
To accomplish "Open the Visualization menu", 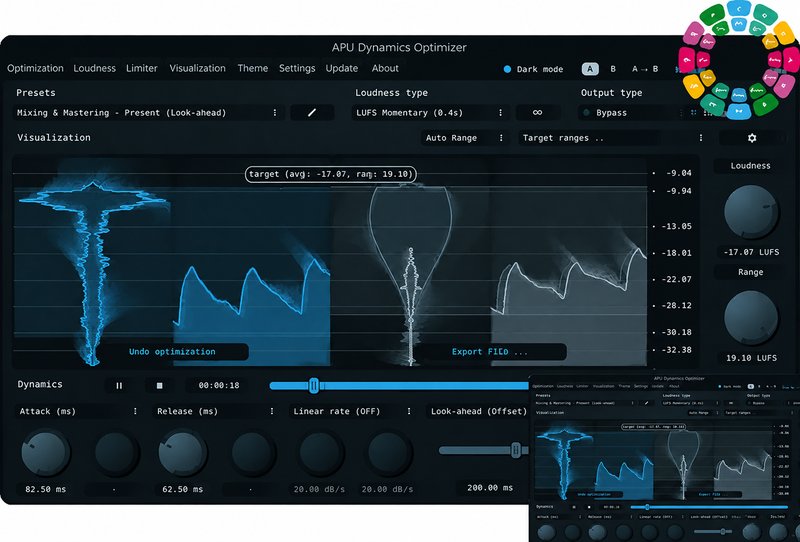I will click(197, 68).
